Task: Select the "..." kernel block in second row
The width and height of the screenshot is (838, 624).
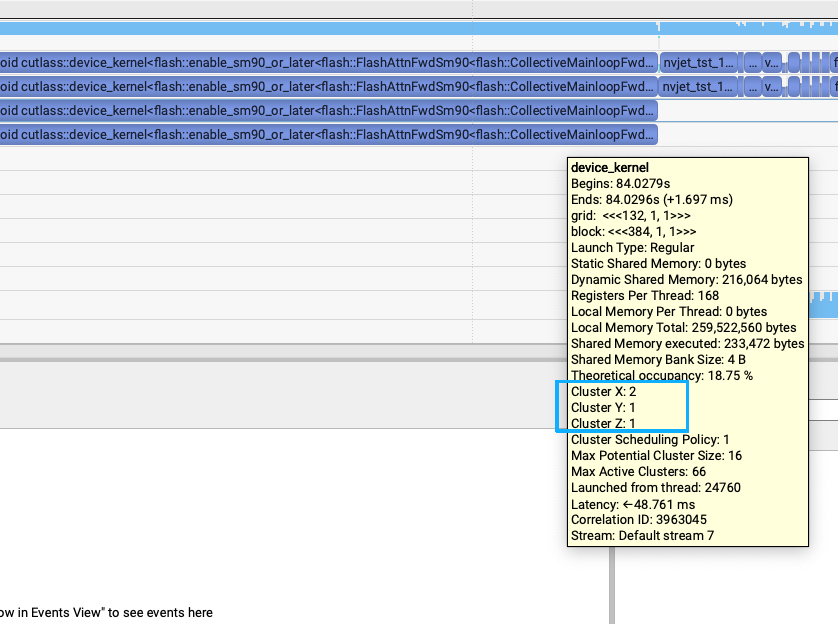Action: 752,86
